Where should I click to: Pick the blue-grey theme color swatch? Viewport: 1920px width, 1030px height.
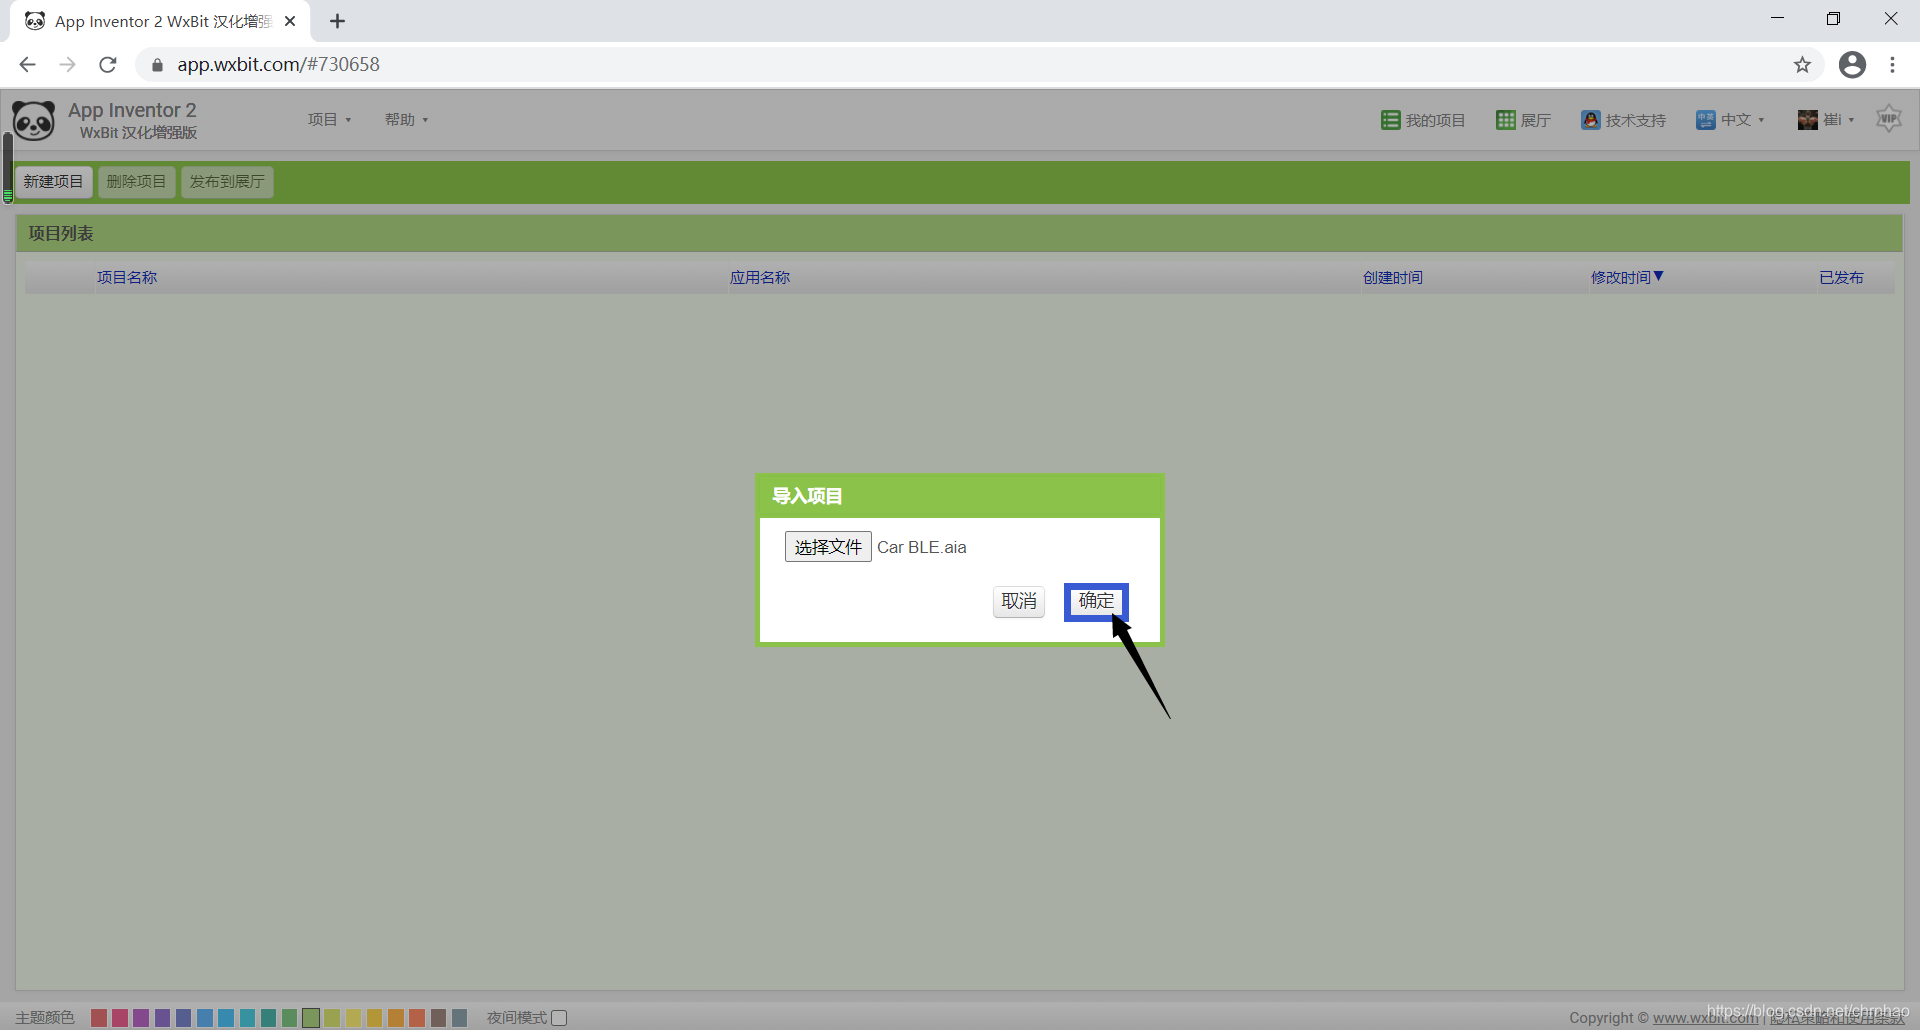coord(459,1018)
